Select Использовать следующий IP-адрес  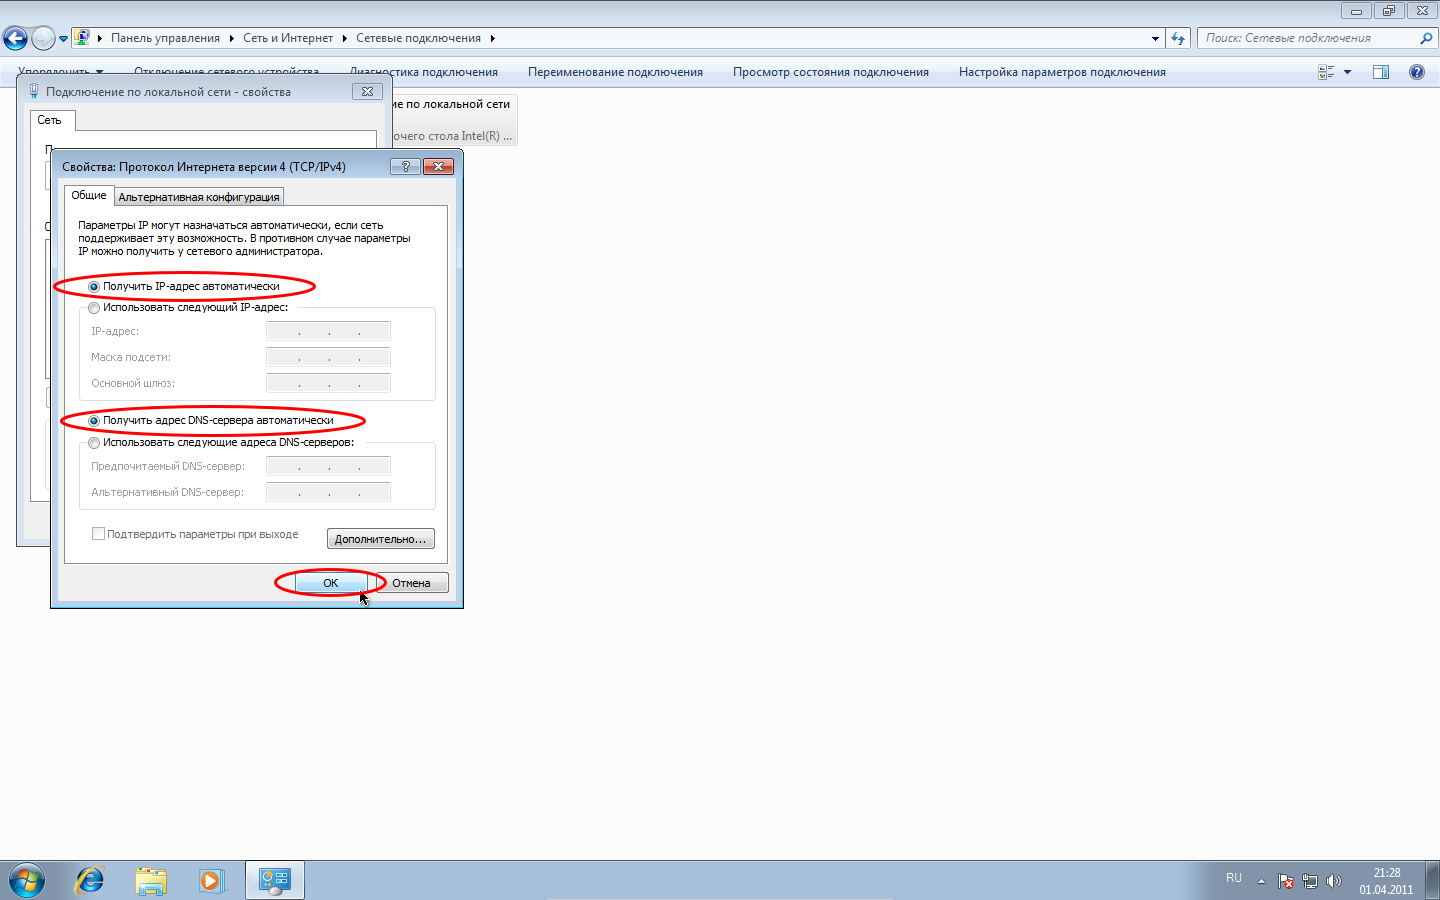click(x=189, y=308)
